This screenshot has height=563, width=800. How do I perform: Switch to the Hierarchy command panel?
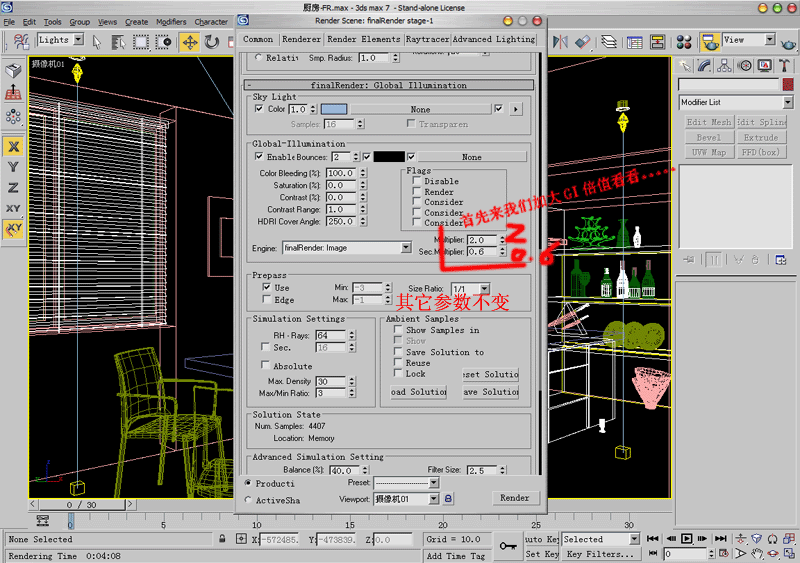pyautogui.click(x=724, y=64)
